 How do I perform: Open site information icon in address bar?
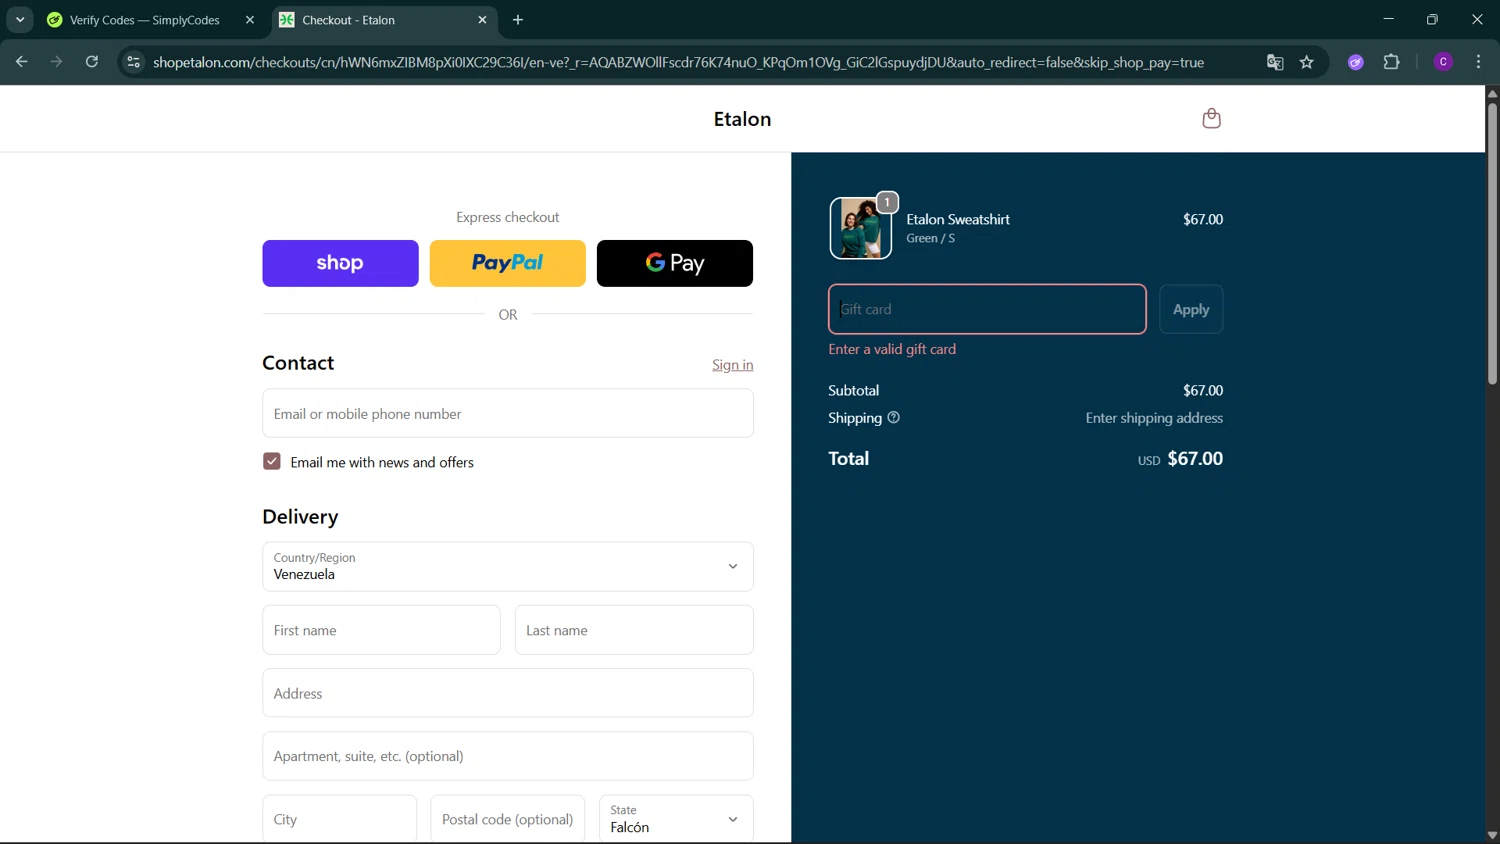(x=133, y=62)
